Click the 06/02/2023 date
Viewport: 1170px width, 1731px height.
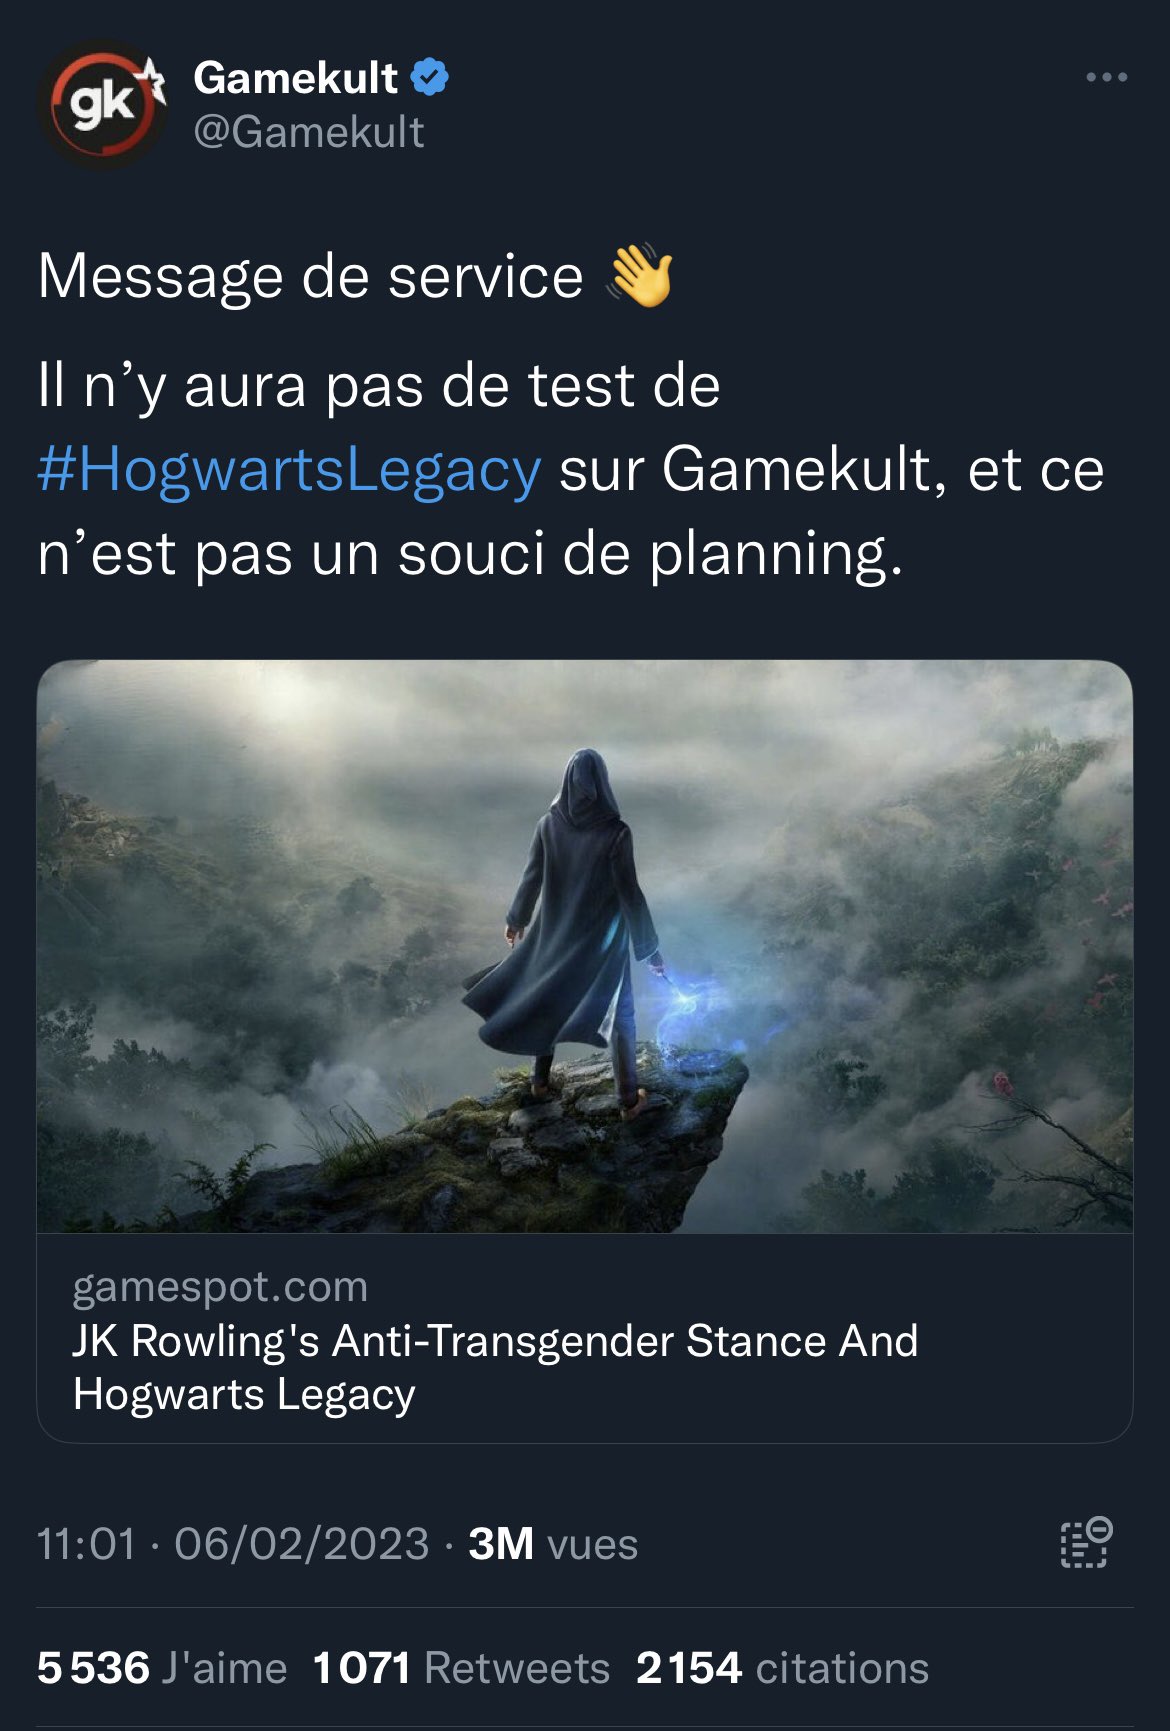302,1543
